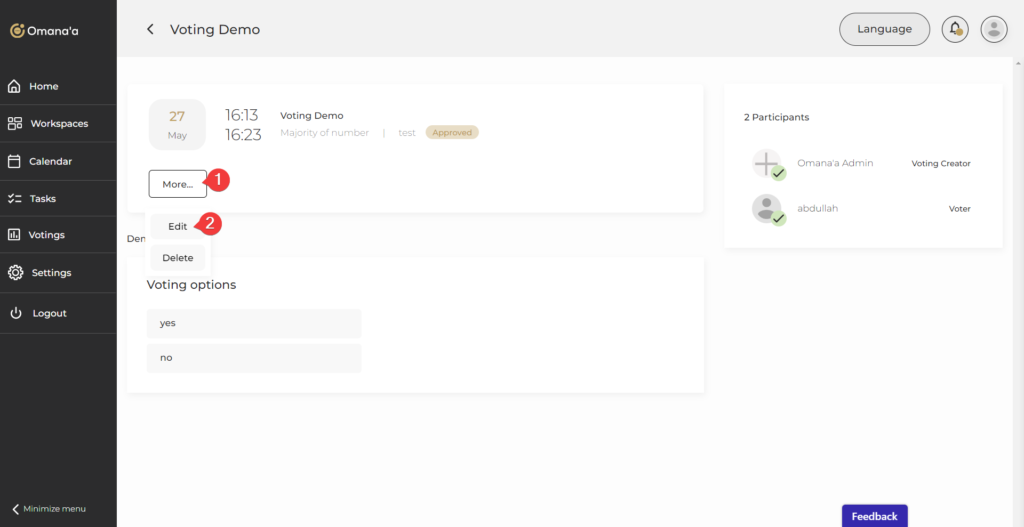1024x527 pixels.
Task: Click the Votings chart icon
Action: [x=15, y=235]
